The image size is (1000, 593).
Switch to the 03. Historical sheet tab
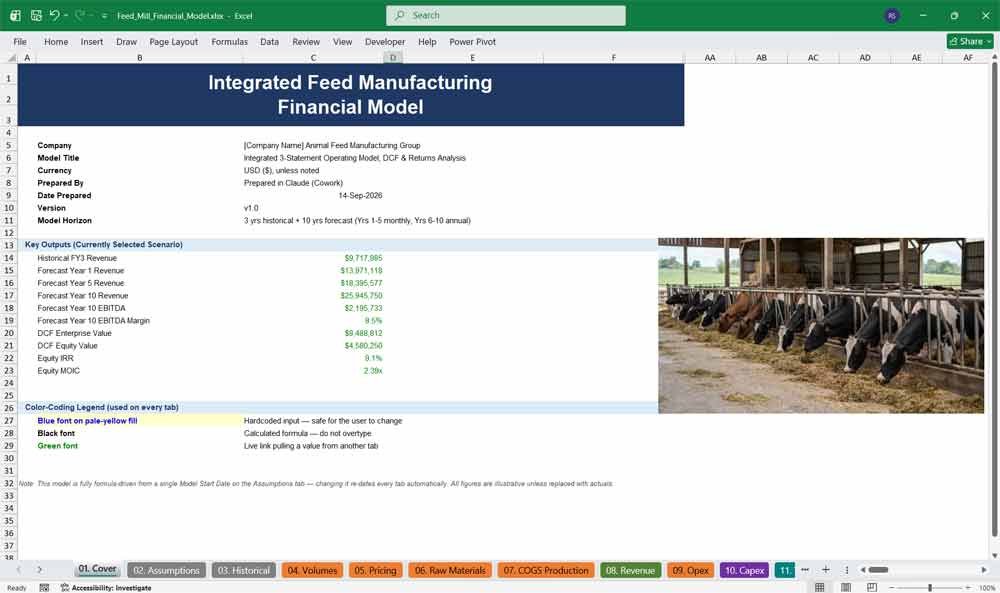point(243,570)
